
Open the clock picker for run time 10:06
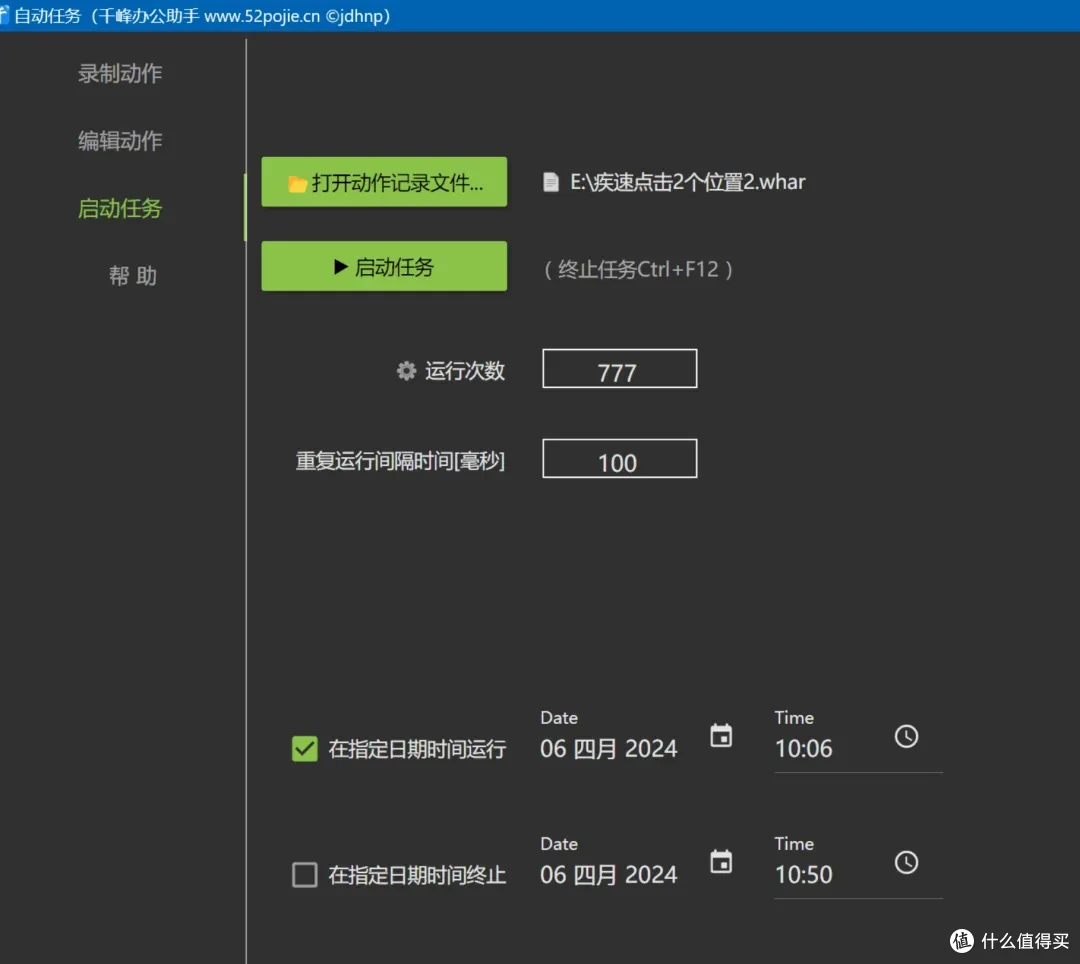(x=906, y=736)
